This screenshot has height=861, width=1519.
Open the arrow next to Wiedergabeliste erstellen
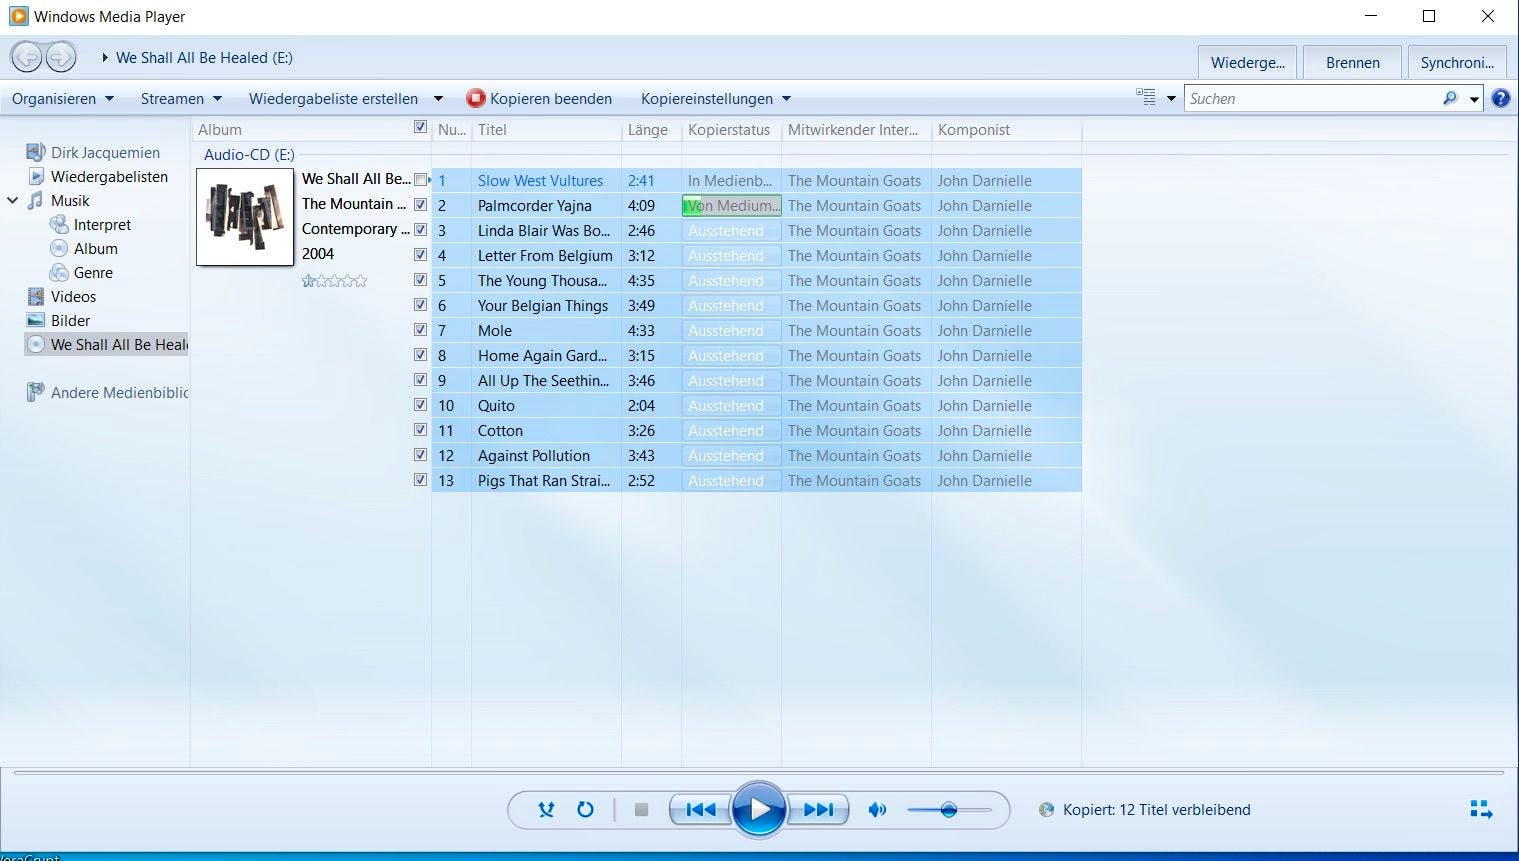(438, 98)
